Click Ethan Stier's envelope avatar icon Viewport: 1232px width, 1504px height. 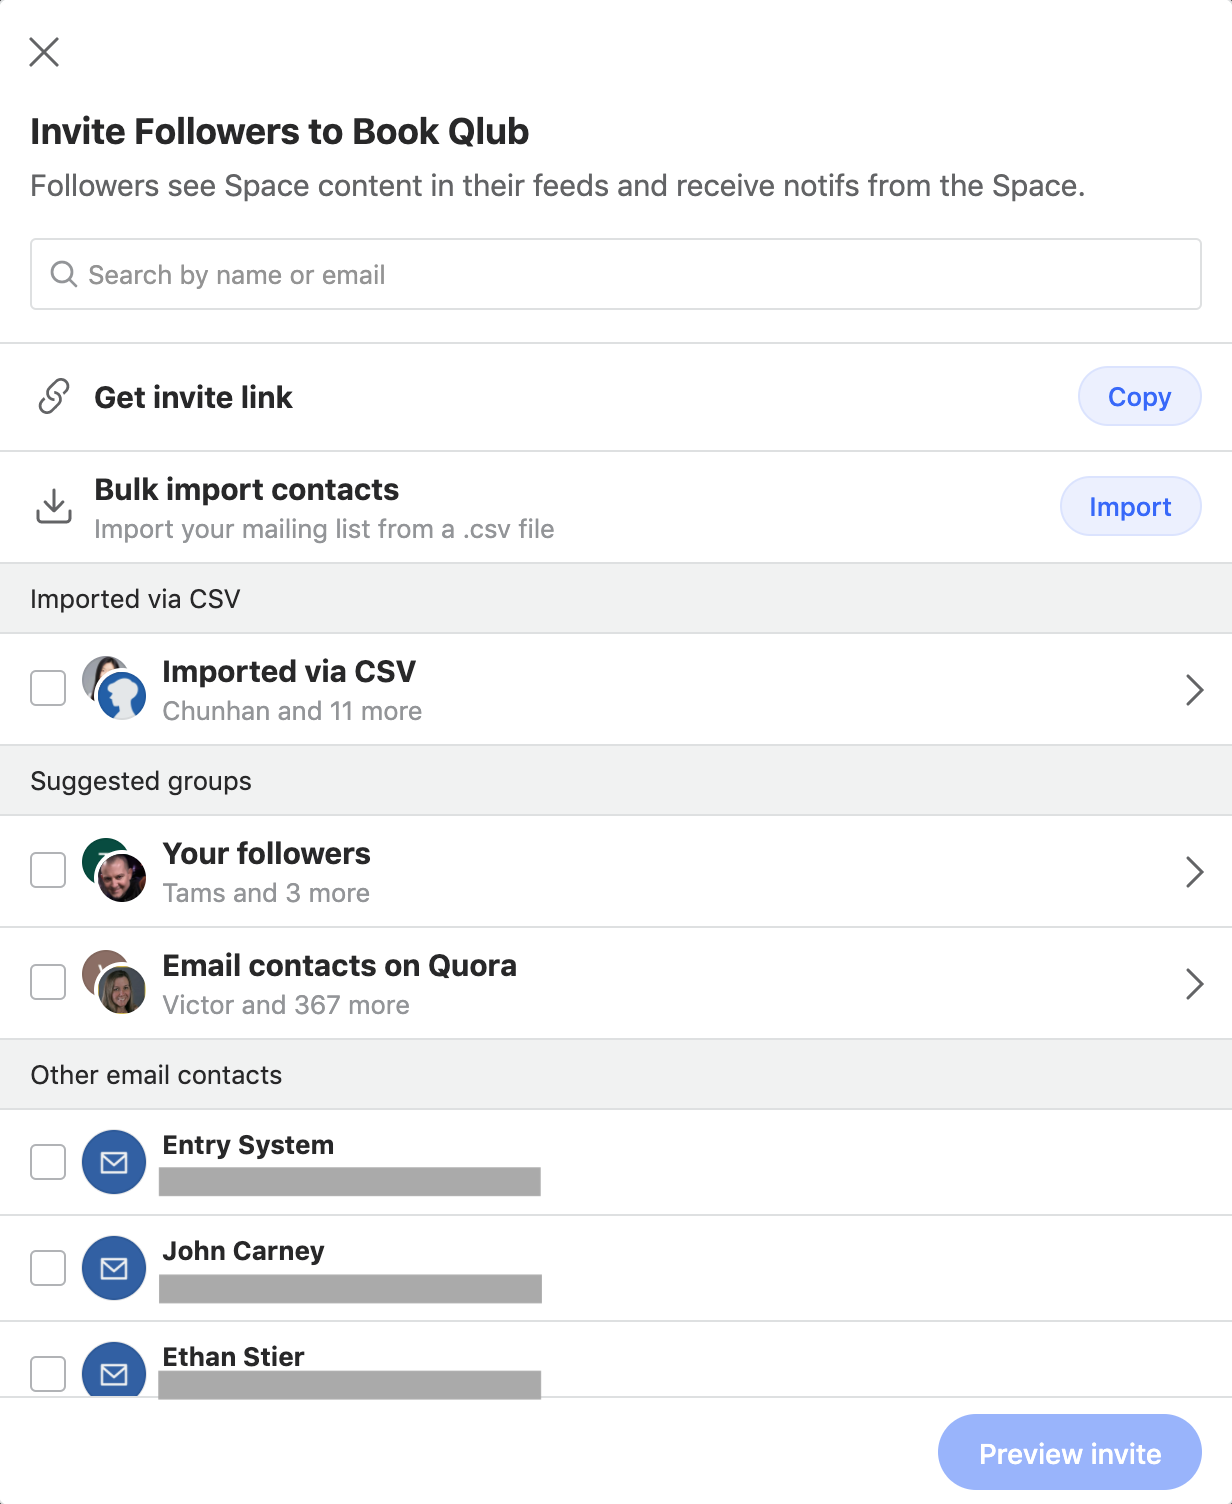114,1370
